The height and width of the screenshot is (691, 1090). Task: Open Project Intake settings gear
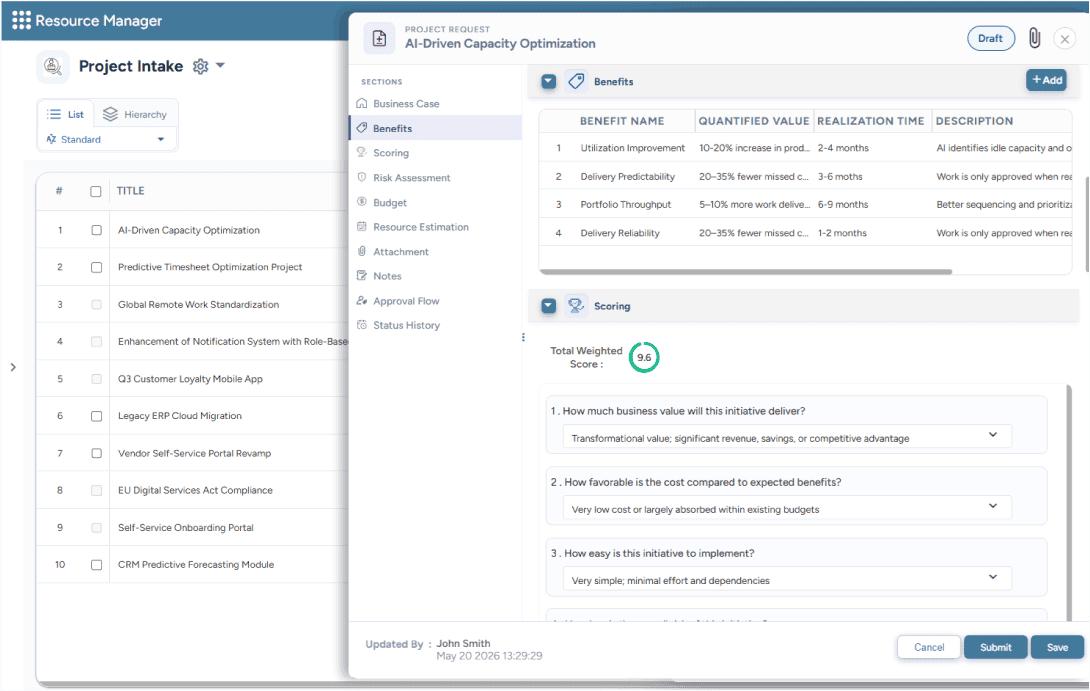click(x=201, y=66)
